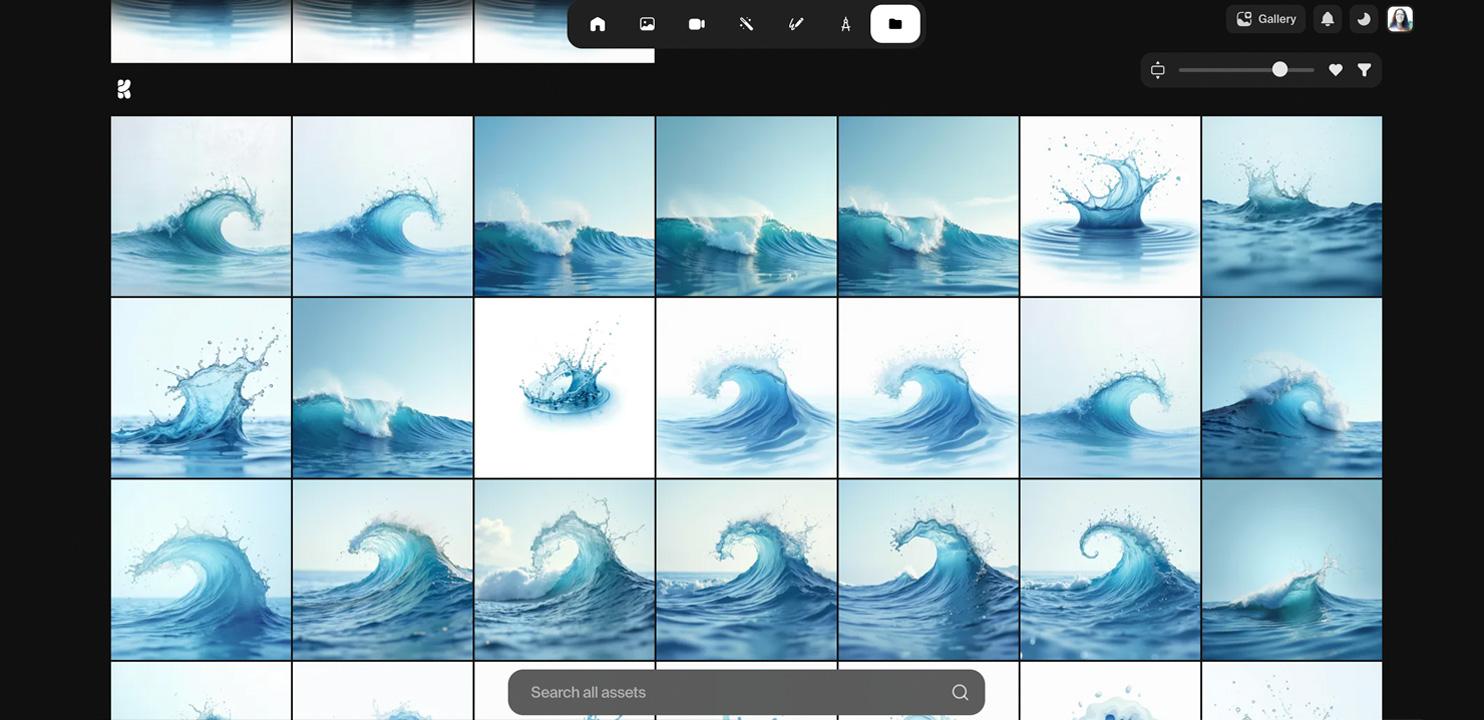This screenshot has width=1484, height=720.
Task: Open the brush edit tool
Action: (x=796, y=24)
